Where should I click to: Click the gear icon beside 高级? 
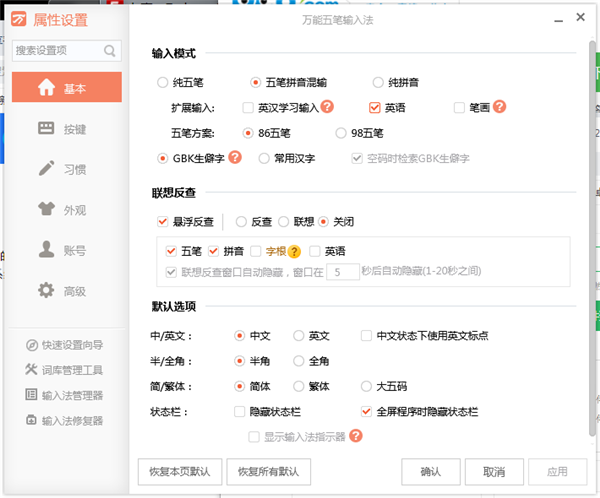tap(46, 290)
